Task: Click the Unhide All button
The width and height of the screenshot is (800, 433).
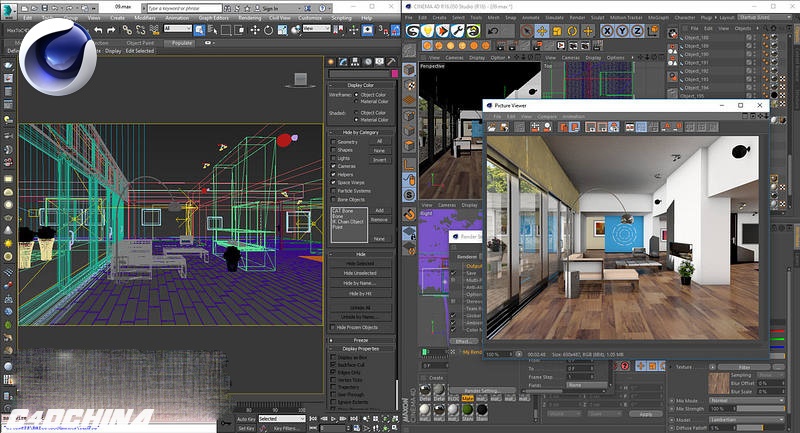Action: click(360, 308)
